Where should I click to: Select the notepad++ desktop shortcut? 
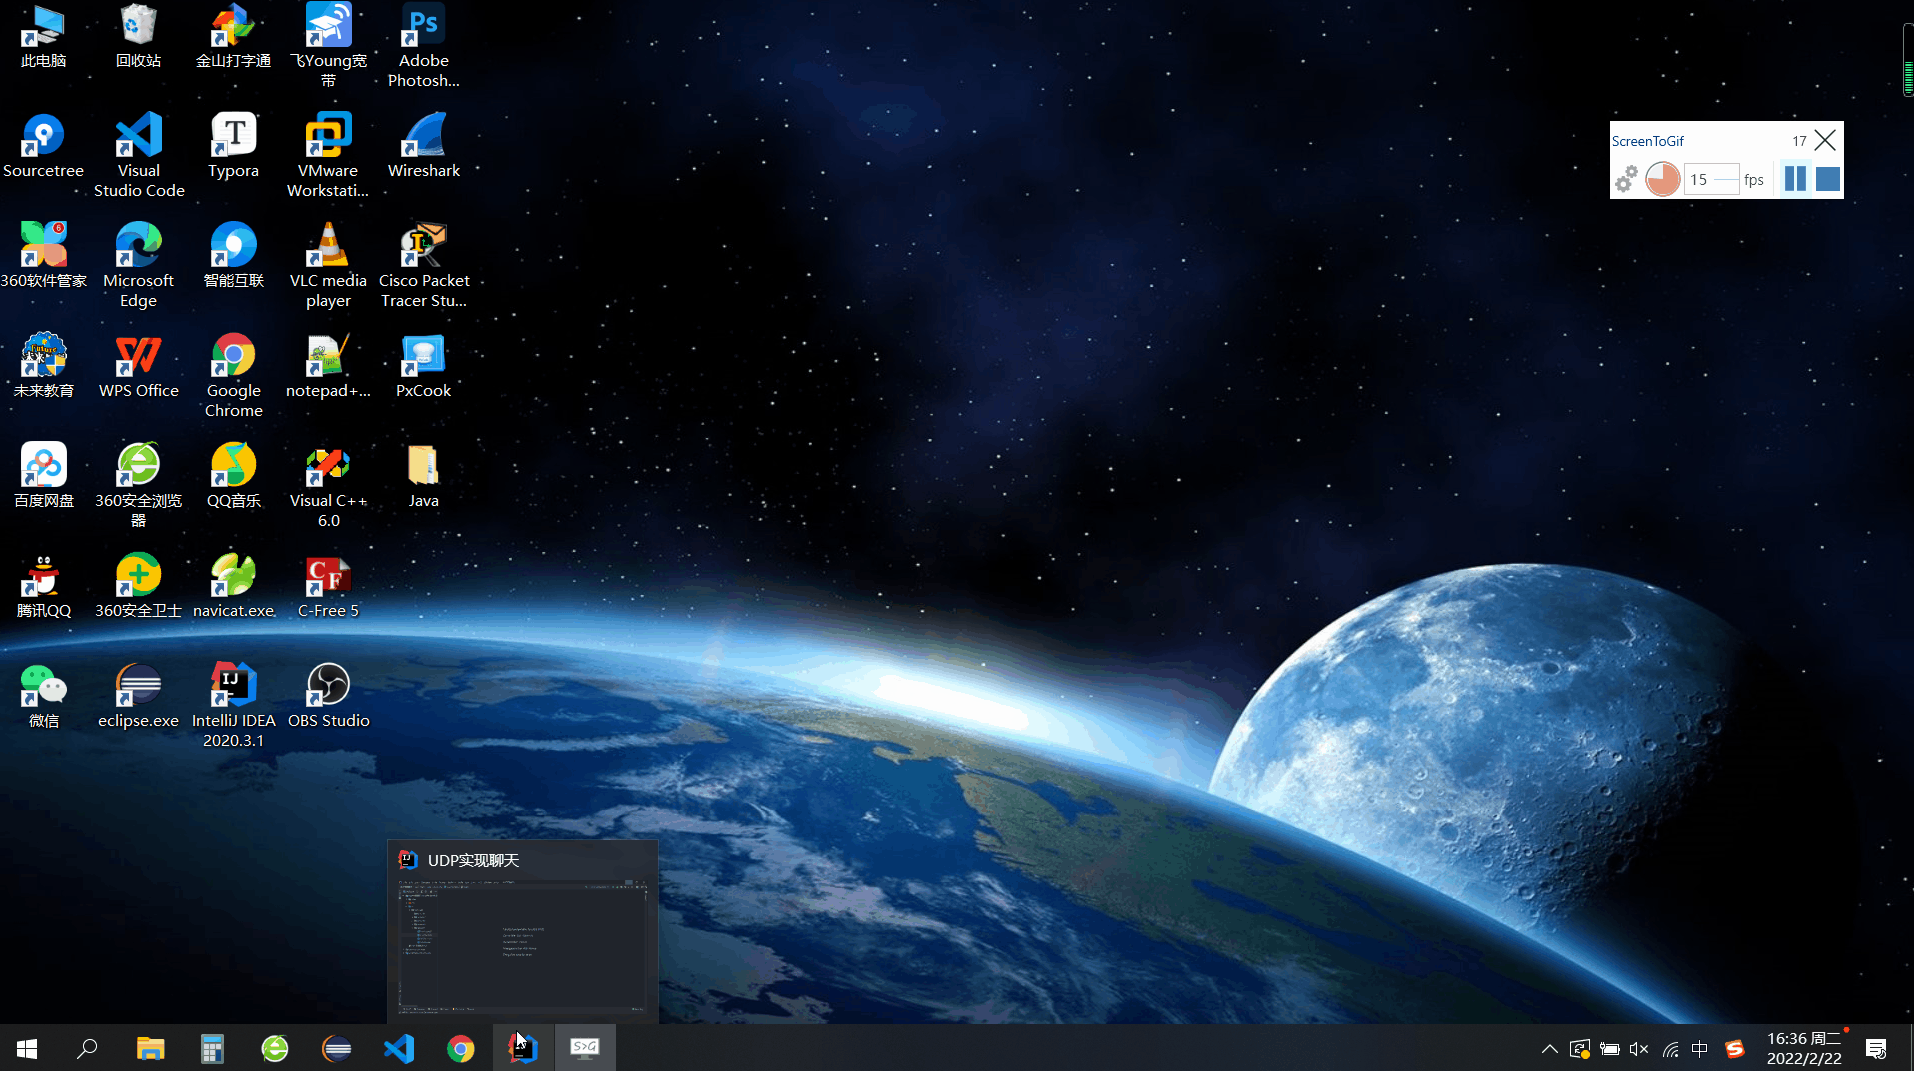click(x=328, y=367)
